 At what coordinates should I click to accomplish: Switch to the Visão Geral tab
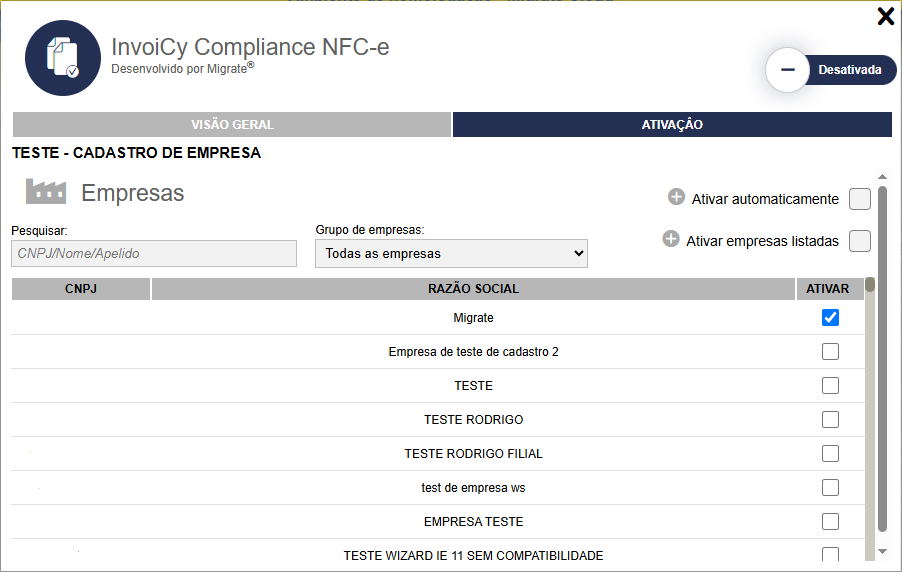point(232,125)
